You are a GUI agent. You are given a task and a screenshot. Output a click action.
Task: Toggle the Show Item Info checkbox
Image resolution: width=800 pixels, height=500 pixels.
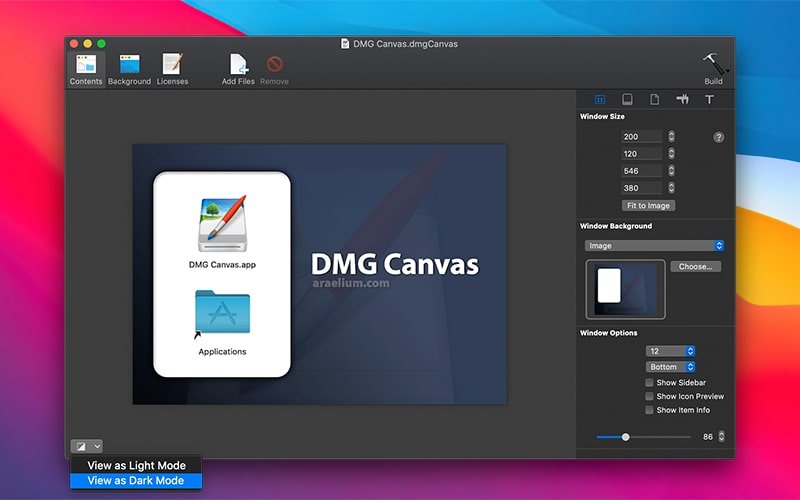(x=649, y=410)
